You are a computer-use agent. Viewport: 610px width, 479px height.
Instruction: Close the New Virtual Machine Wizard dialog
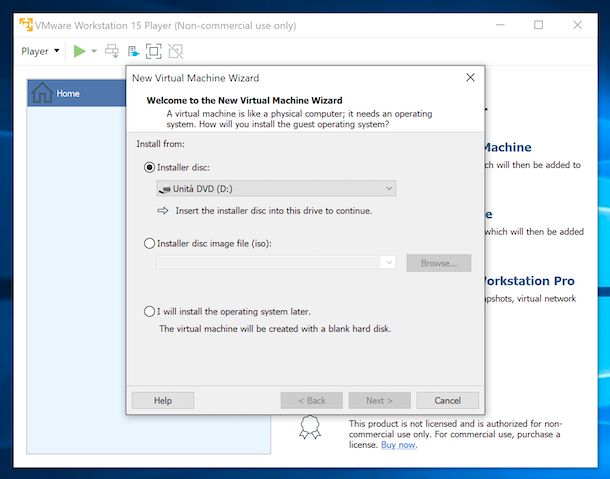[x=470, y=77]
